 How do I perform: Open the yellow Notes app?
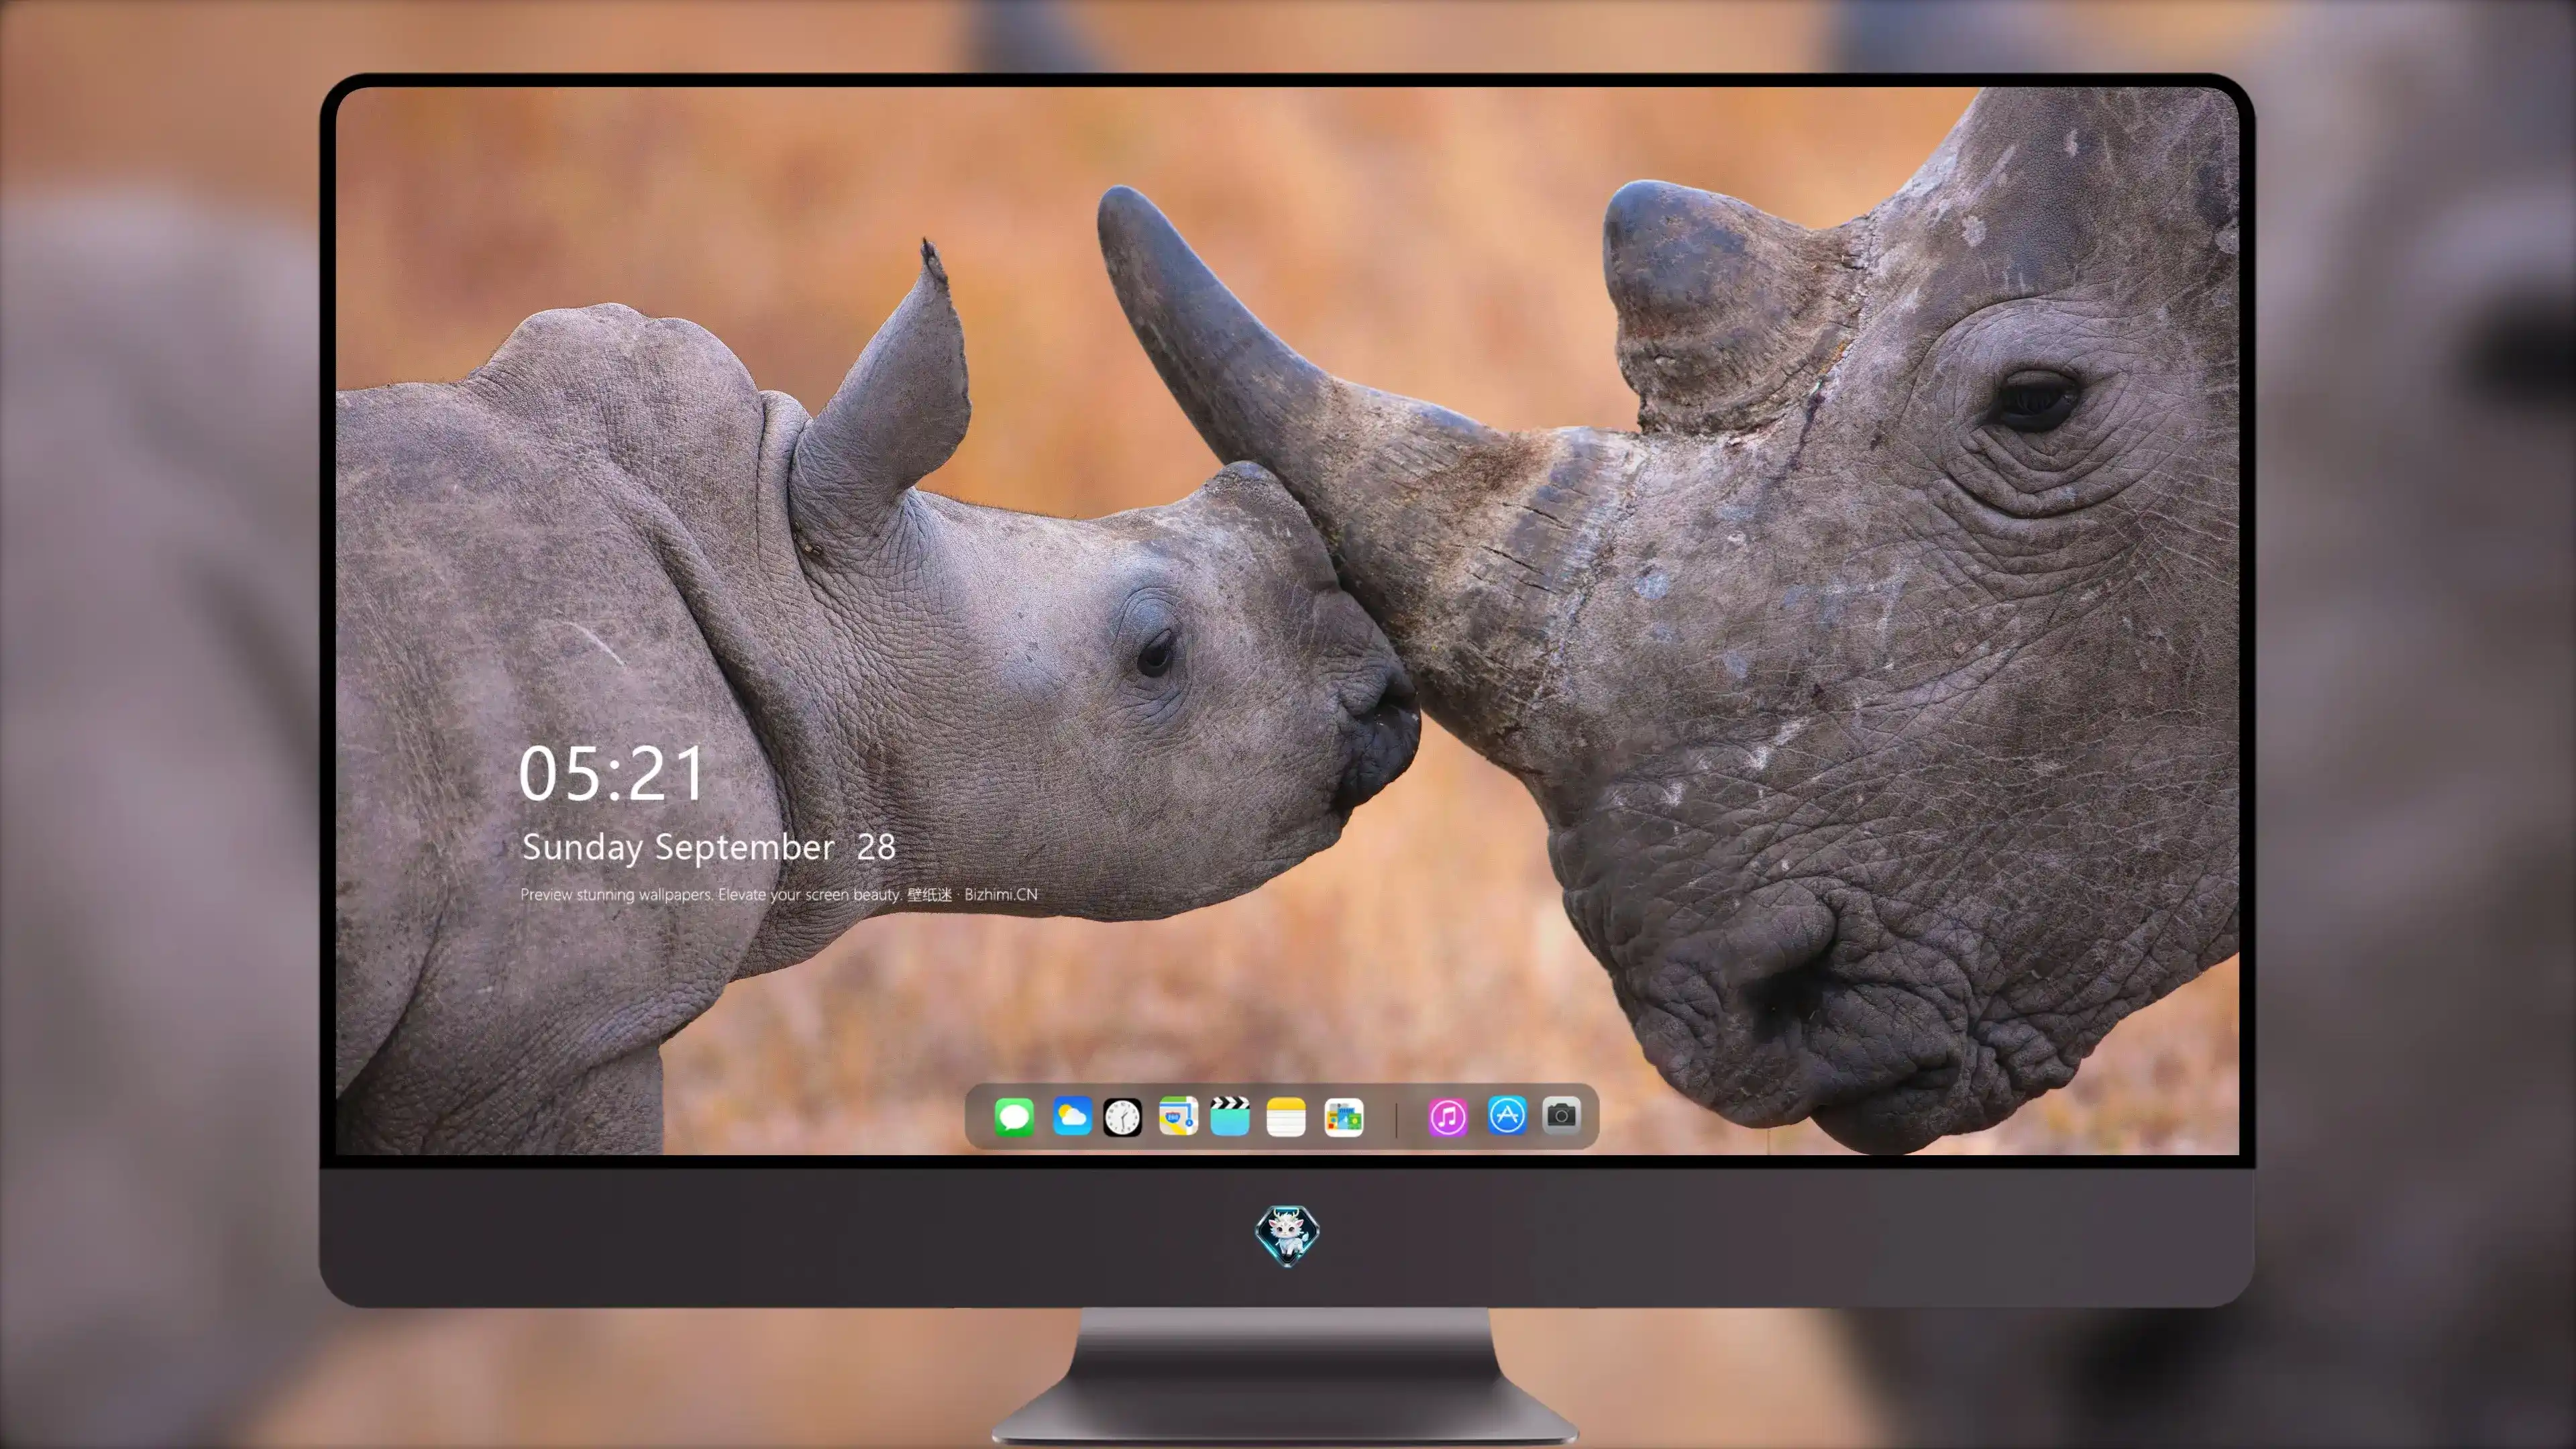coord(1286,1116)
